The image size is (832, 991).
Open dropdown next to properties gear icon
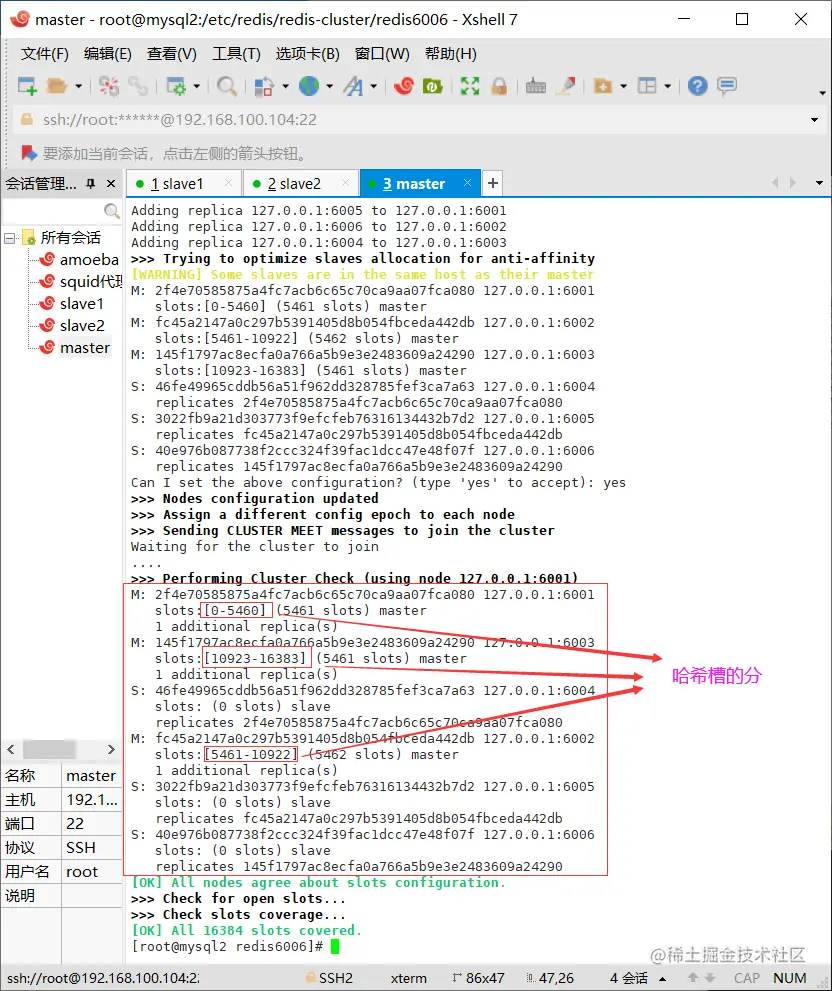pyautogui.click(x=197, y=86)
